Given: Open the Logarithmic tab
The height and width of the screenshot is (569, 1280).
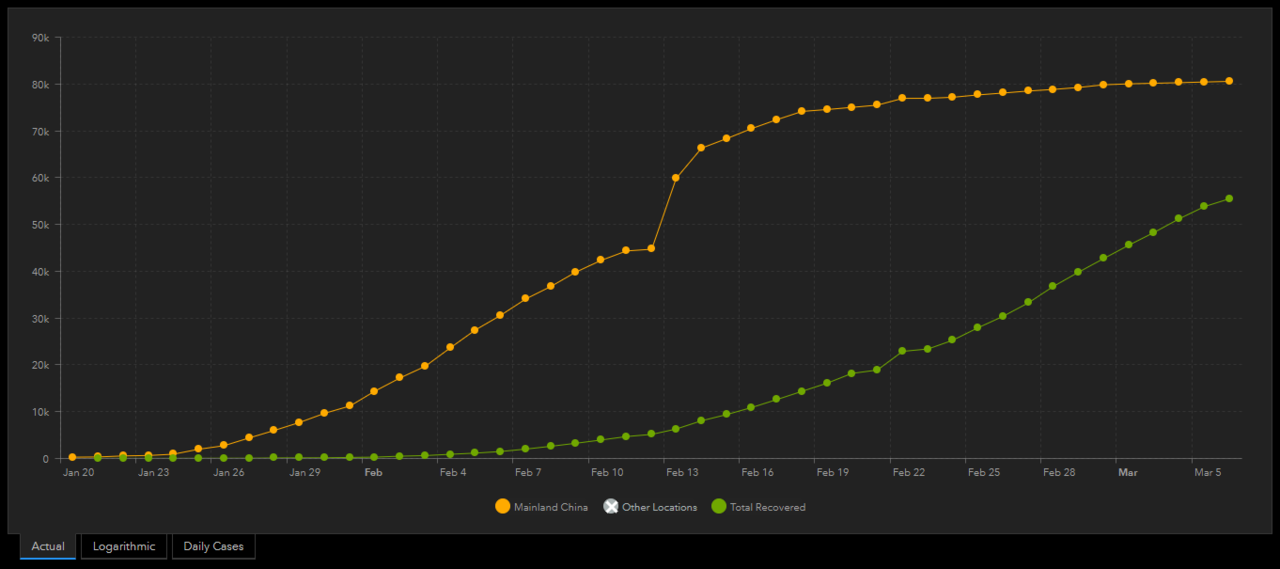Looking at the screenshot, I should coord(124,546).
